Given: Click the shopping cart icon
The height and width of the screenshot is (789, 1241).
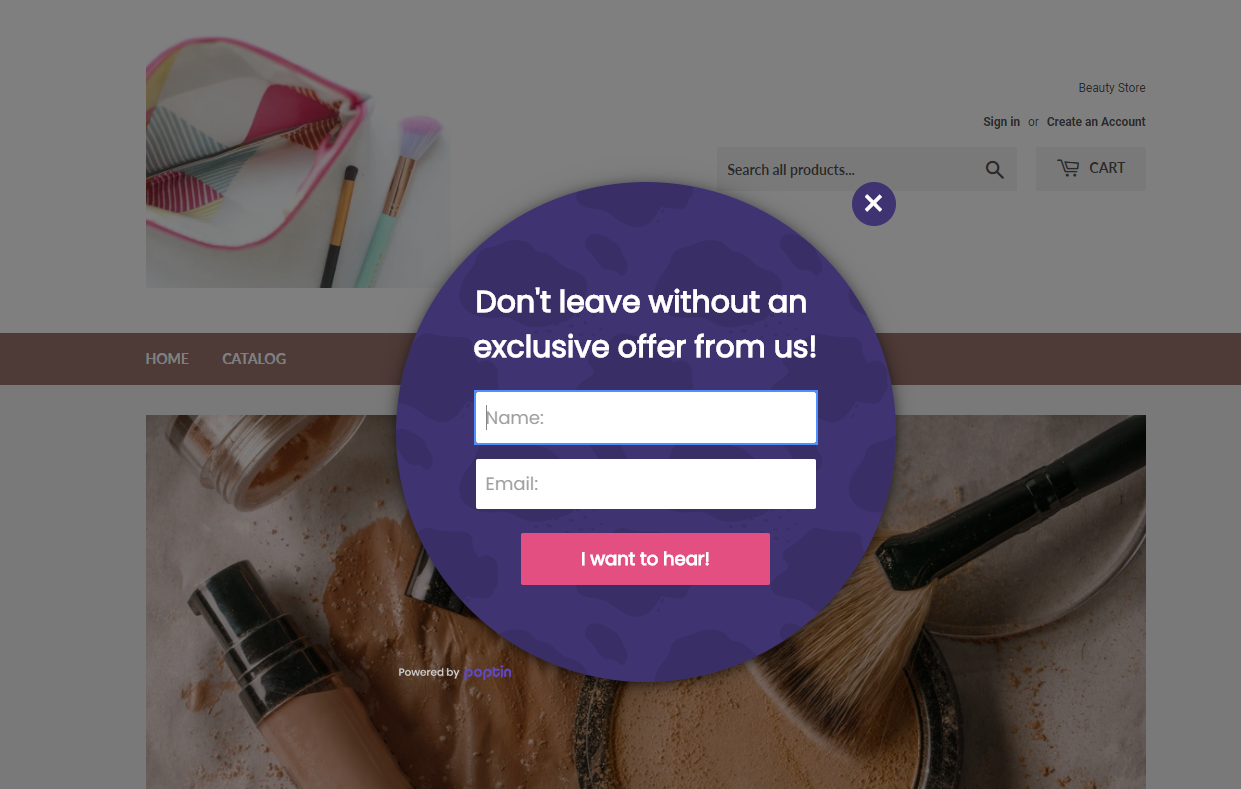Looking at the screenshot, I should coord(1068,168).
